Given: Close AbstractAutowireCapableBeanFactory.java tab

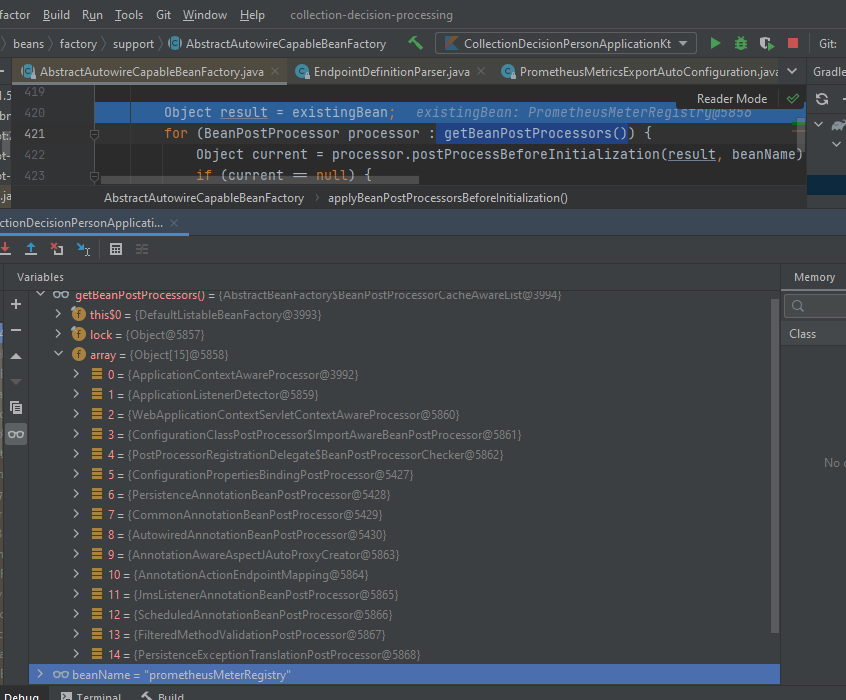Looking at the screenshot, I should point(275,71).
